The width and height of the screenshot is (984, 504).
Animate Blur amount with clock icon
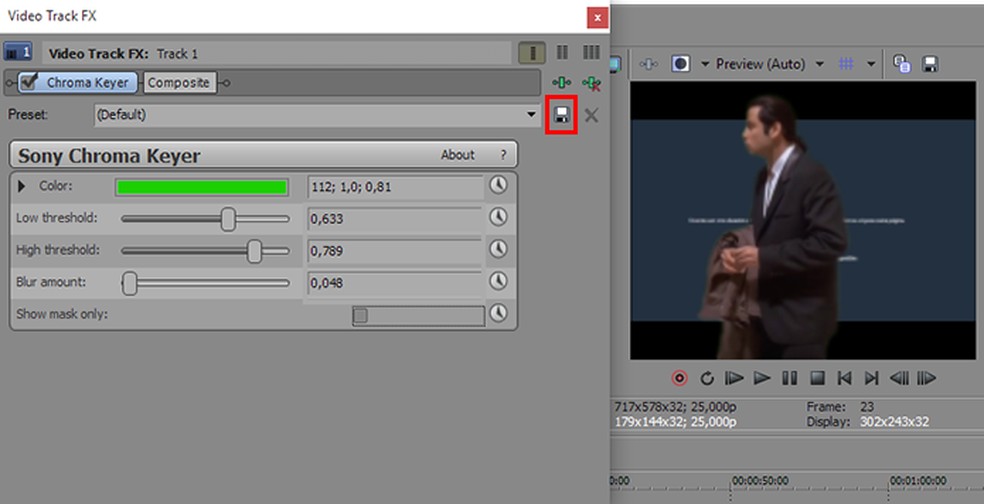tap(498, 281)
